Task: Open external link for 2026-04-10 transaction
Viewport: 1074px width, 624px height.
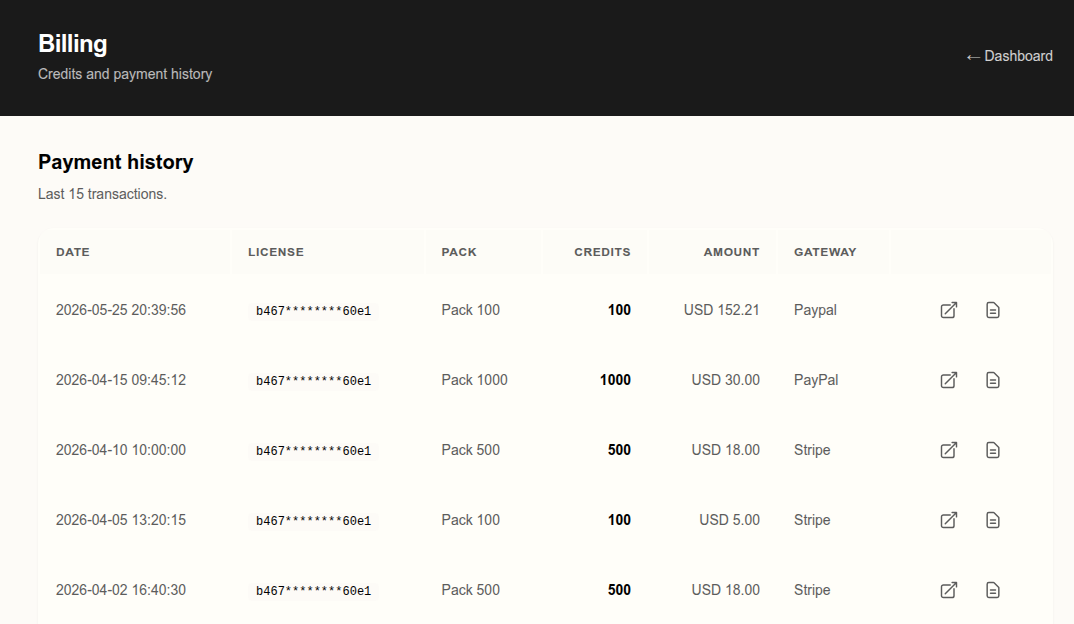Action: tap(949, 450)
